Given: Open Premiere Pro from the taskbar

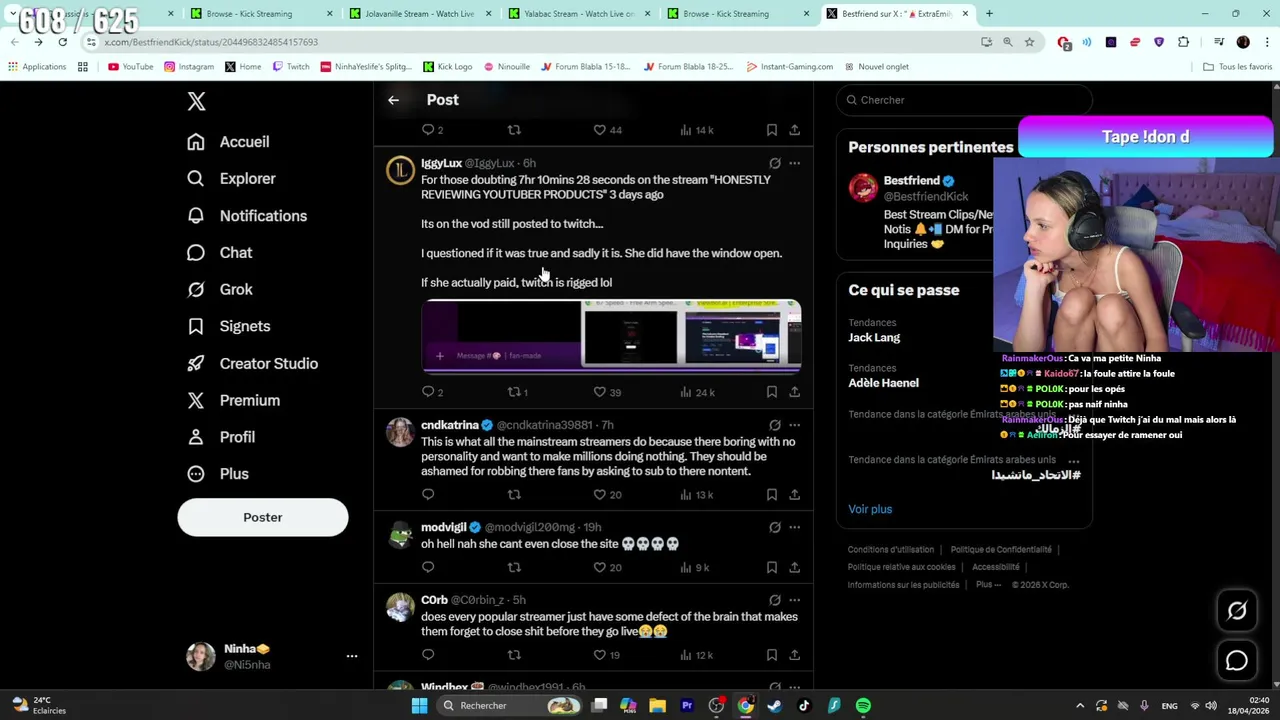Looking at the screenshot, I should [687, 706].
